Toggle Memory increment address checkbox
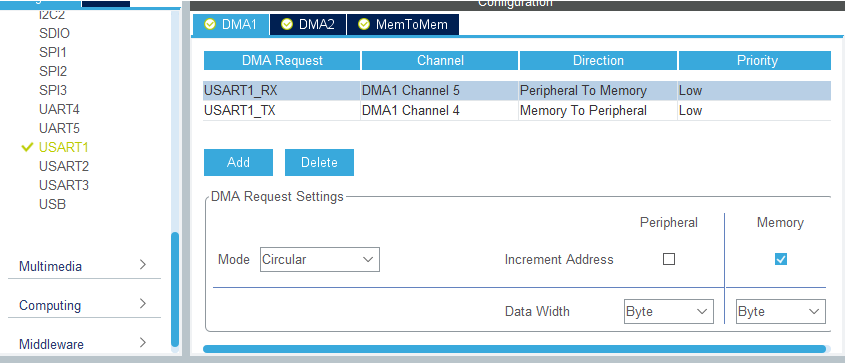Viewport: 845px width, 363px height. coord(780,259)
